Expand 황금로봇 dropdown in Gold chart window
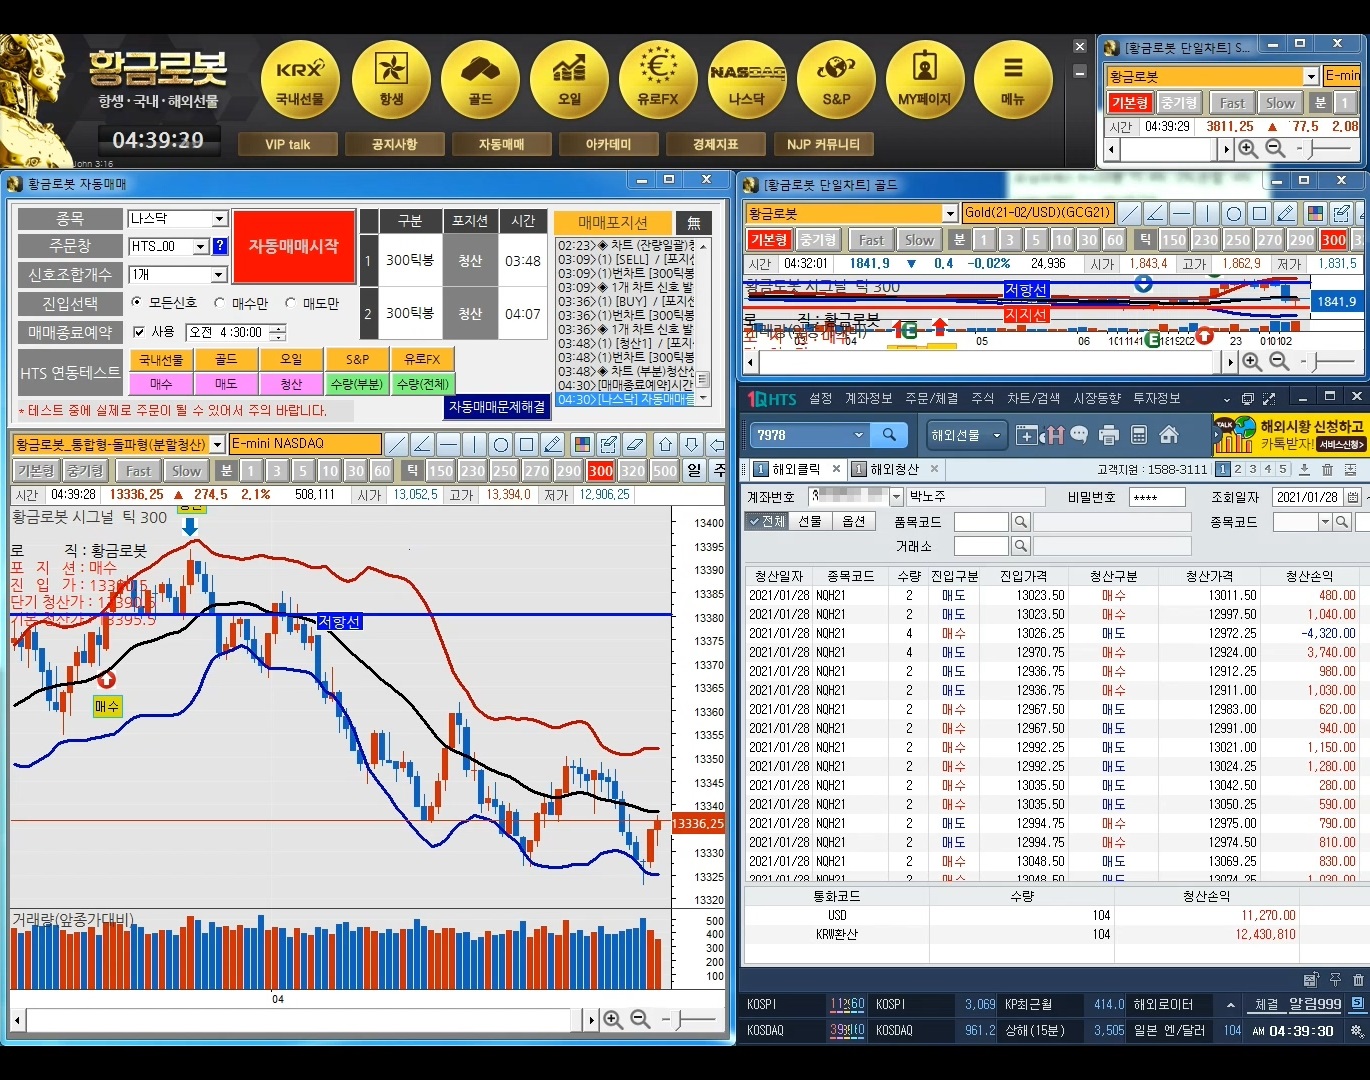This screenshot has height=1080, width=1370. coord(950,213)
